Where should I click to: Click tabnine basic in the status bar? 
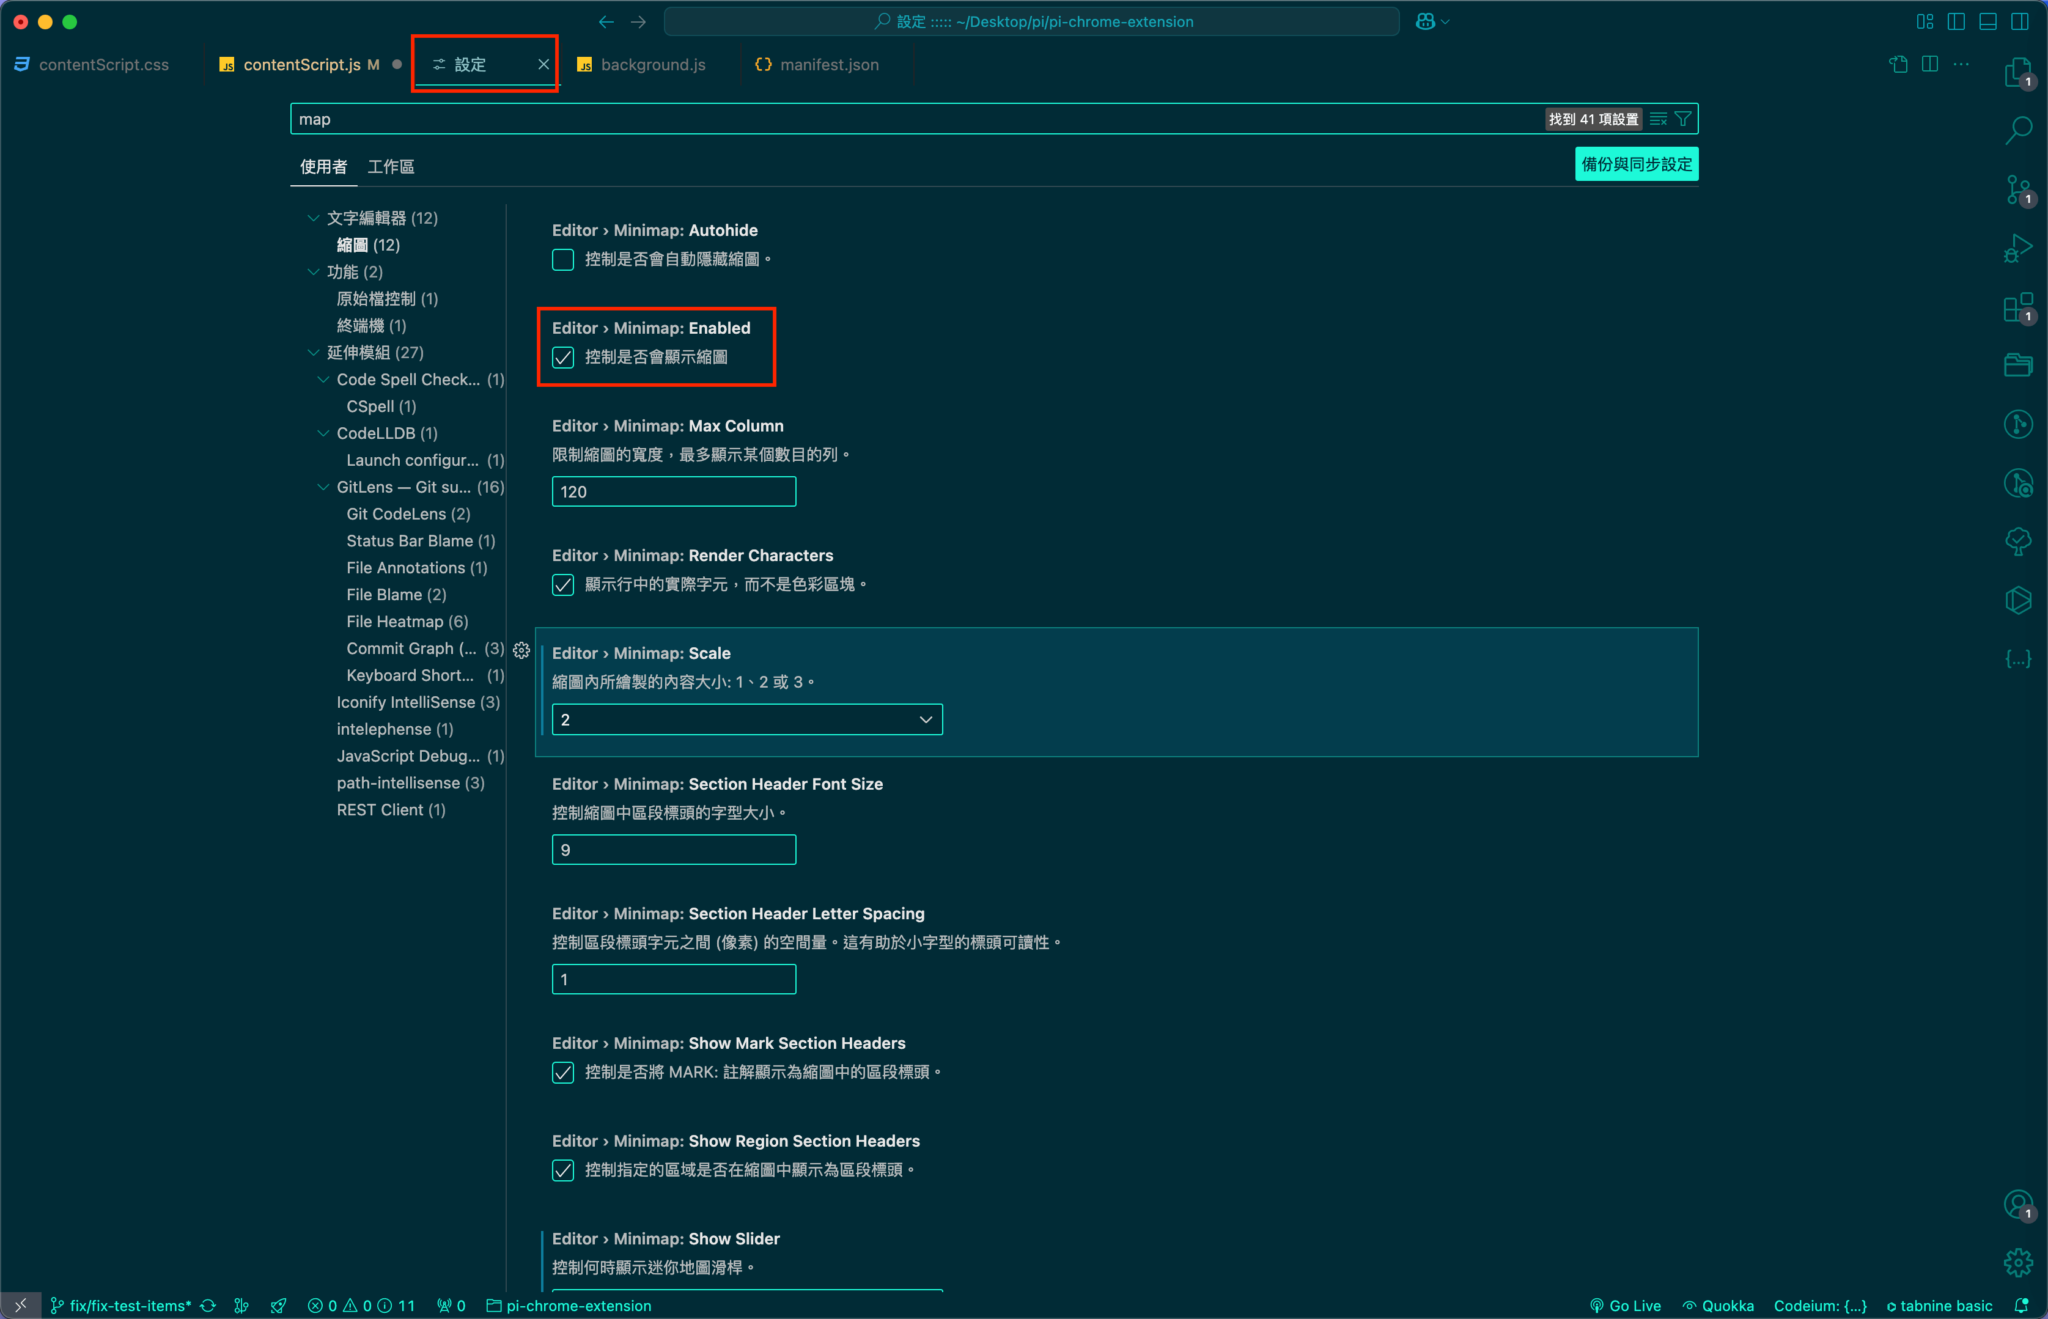(1941, 1305)
